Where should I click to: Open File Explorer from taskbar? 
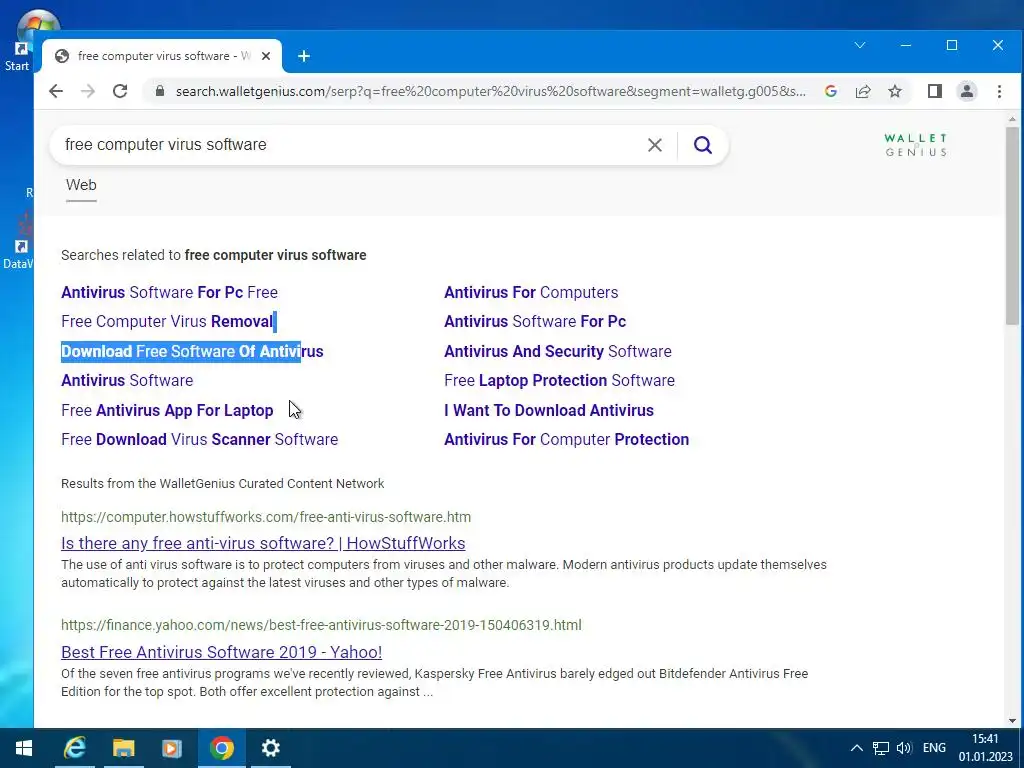(123, 748)
